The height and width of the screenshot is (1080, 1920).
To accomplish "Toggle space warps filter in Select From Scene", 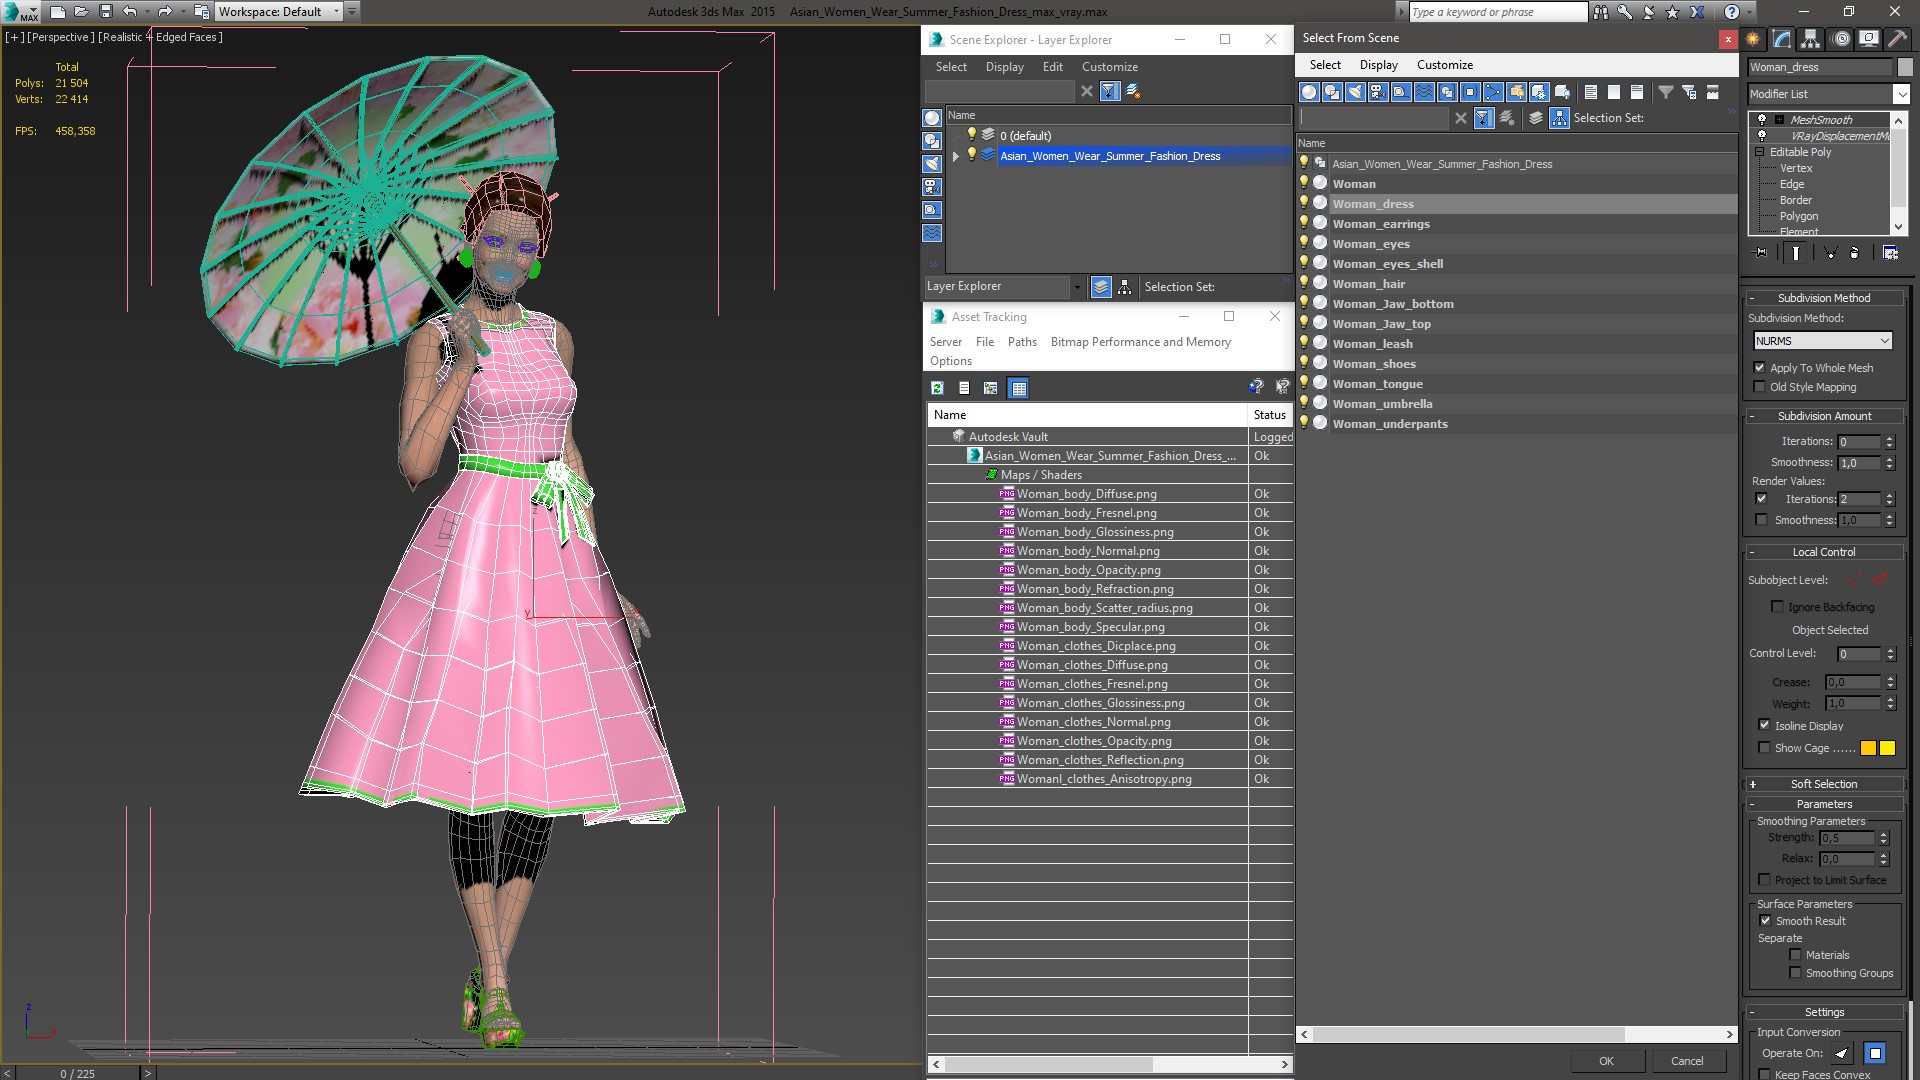I will (x=1424, y=92).
